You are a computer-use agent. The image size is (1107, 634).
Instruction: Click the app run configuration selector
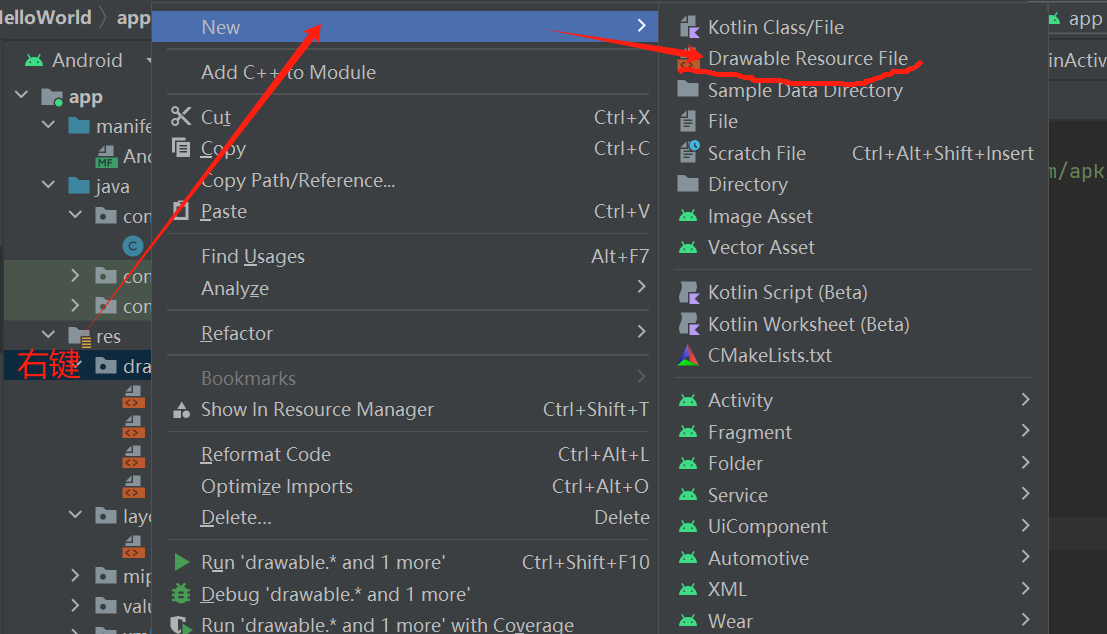point(1076,19)
